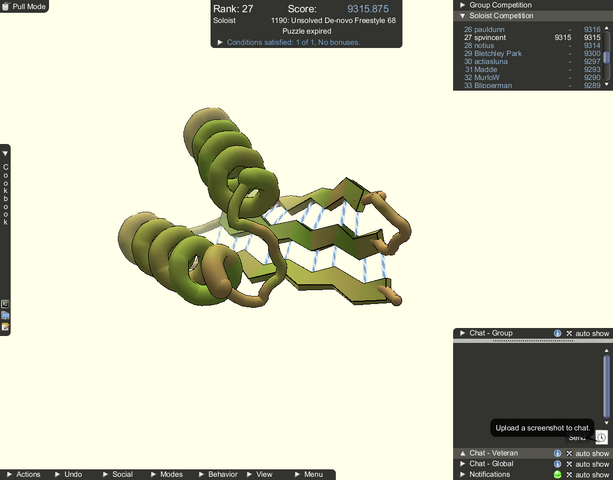
Task: Click the leaderboard scroll down arrow
Action: point(607,84)
